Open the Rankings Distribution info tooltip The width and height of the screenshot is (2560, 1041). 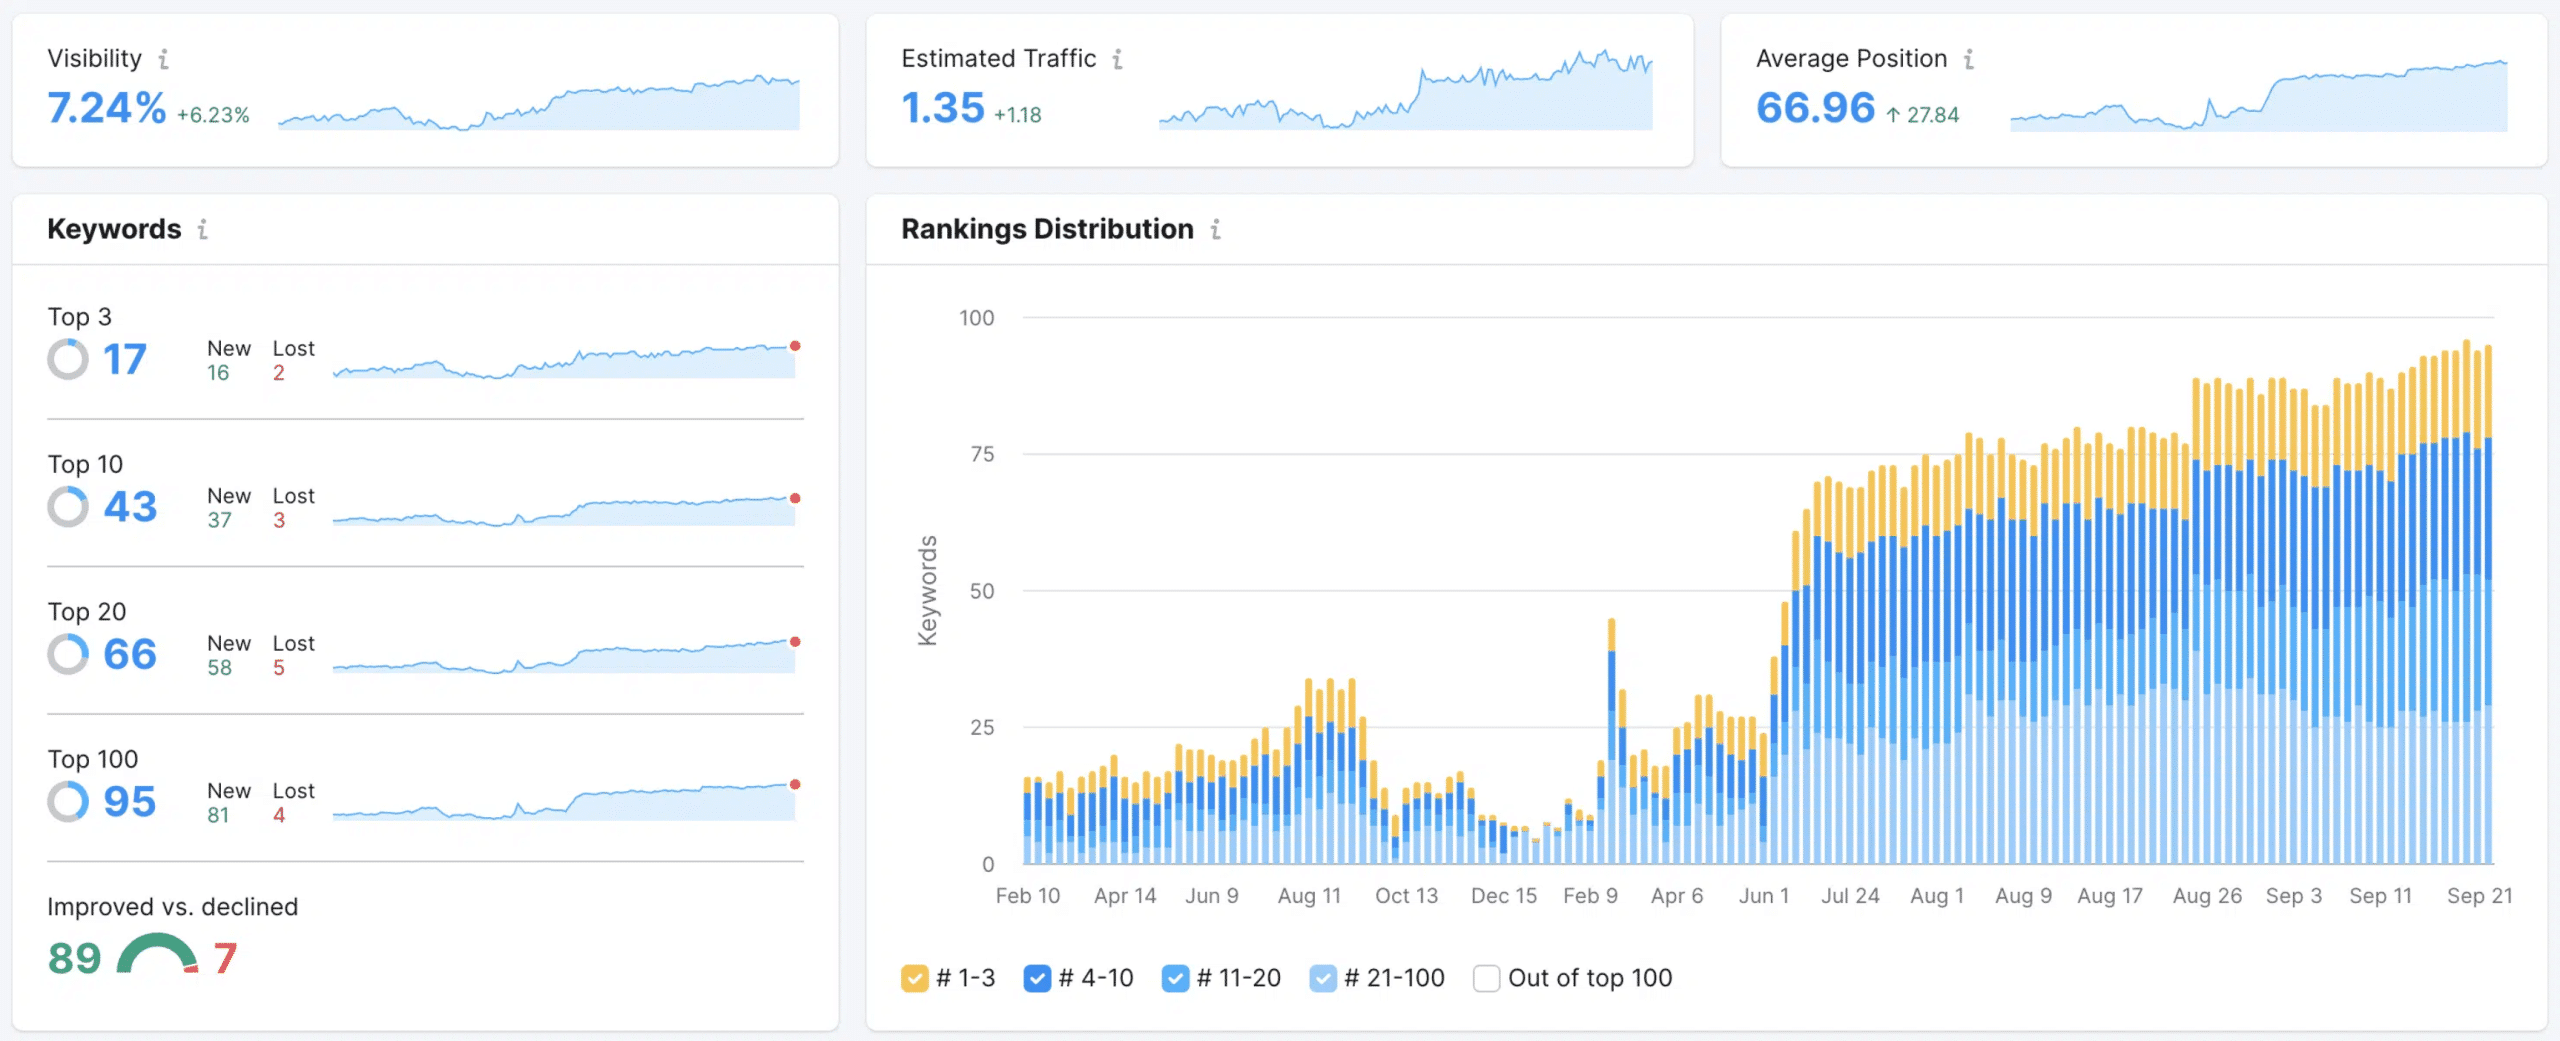1216,229
